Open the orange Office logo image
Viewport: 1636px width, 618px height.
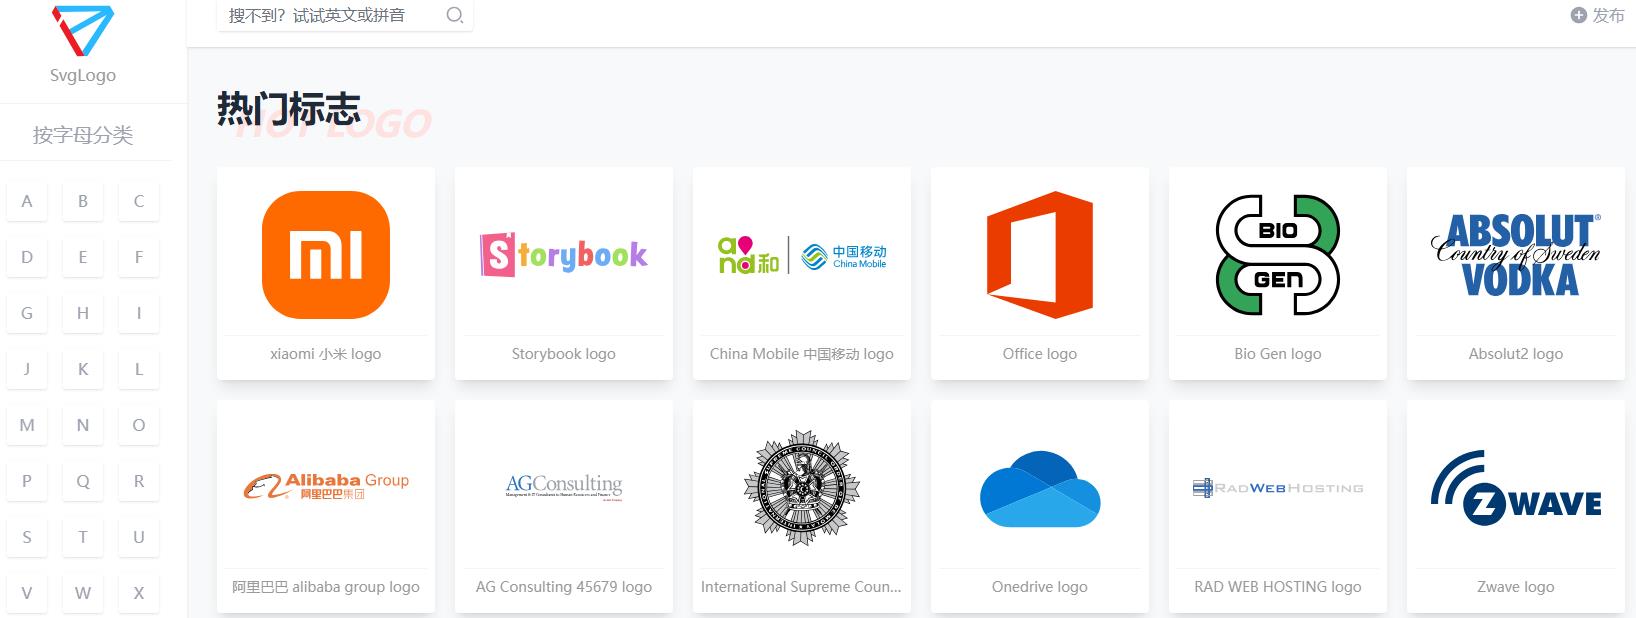pos(1040,255)
